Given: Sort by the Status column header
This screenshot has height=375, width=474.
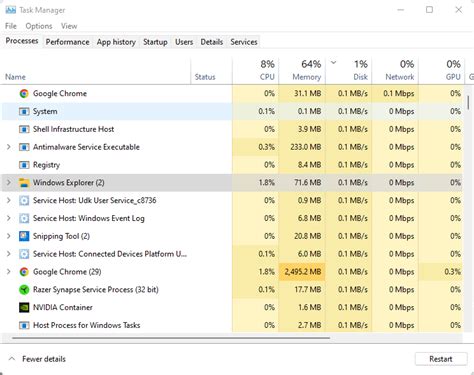Looking at the screenshot, I should (211, 71).
